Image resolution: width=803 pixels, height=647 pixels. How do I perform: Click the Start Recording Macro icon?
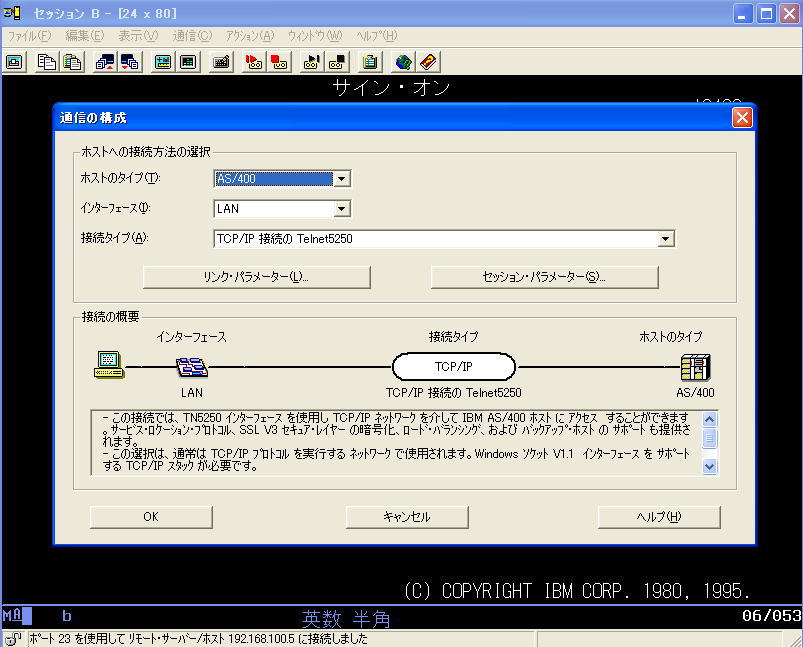pos(254,62)
